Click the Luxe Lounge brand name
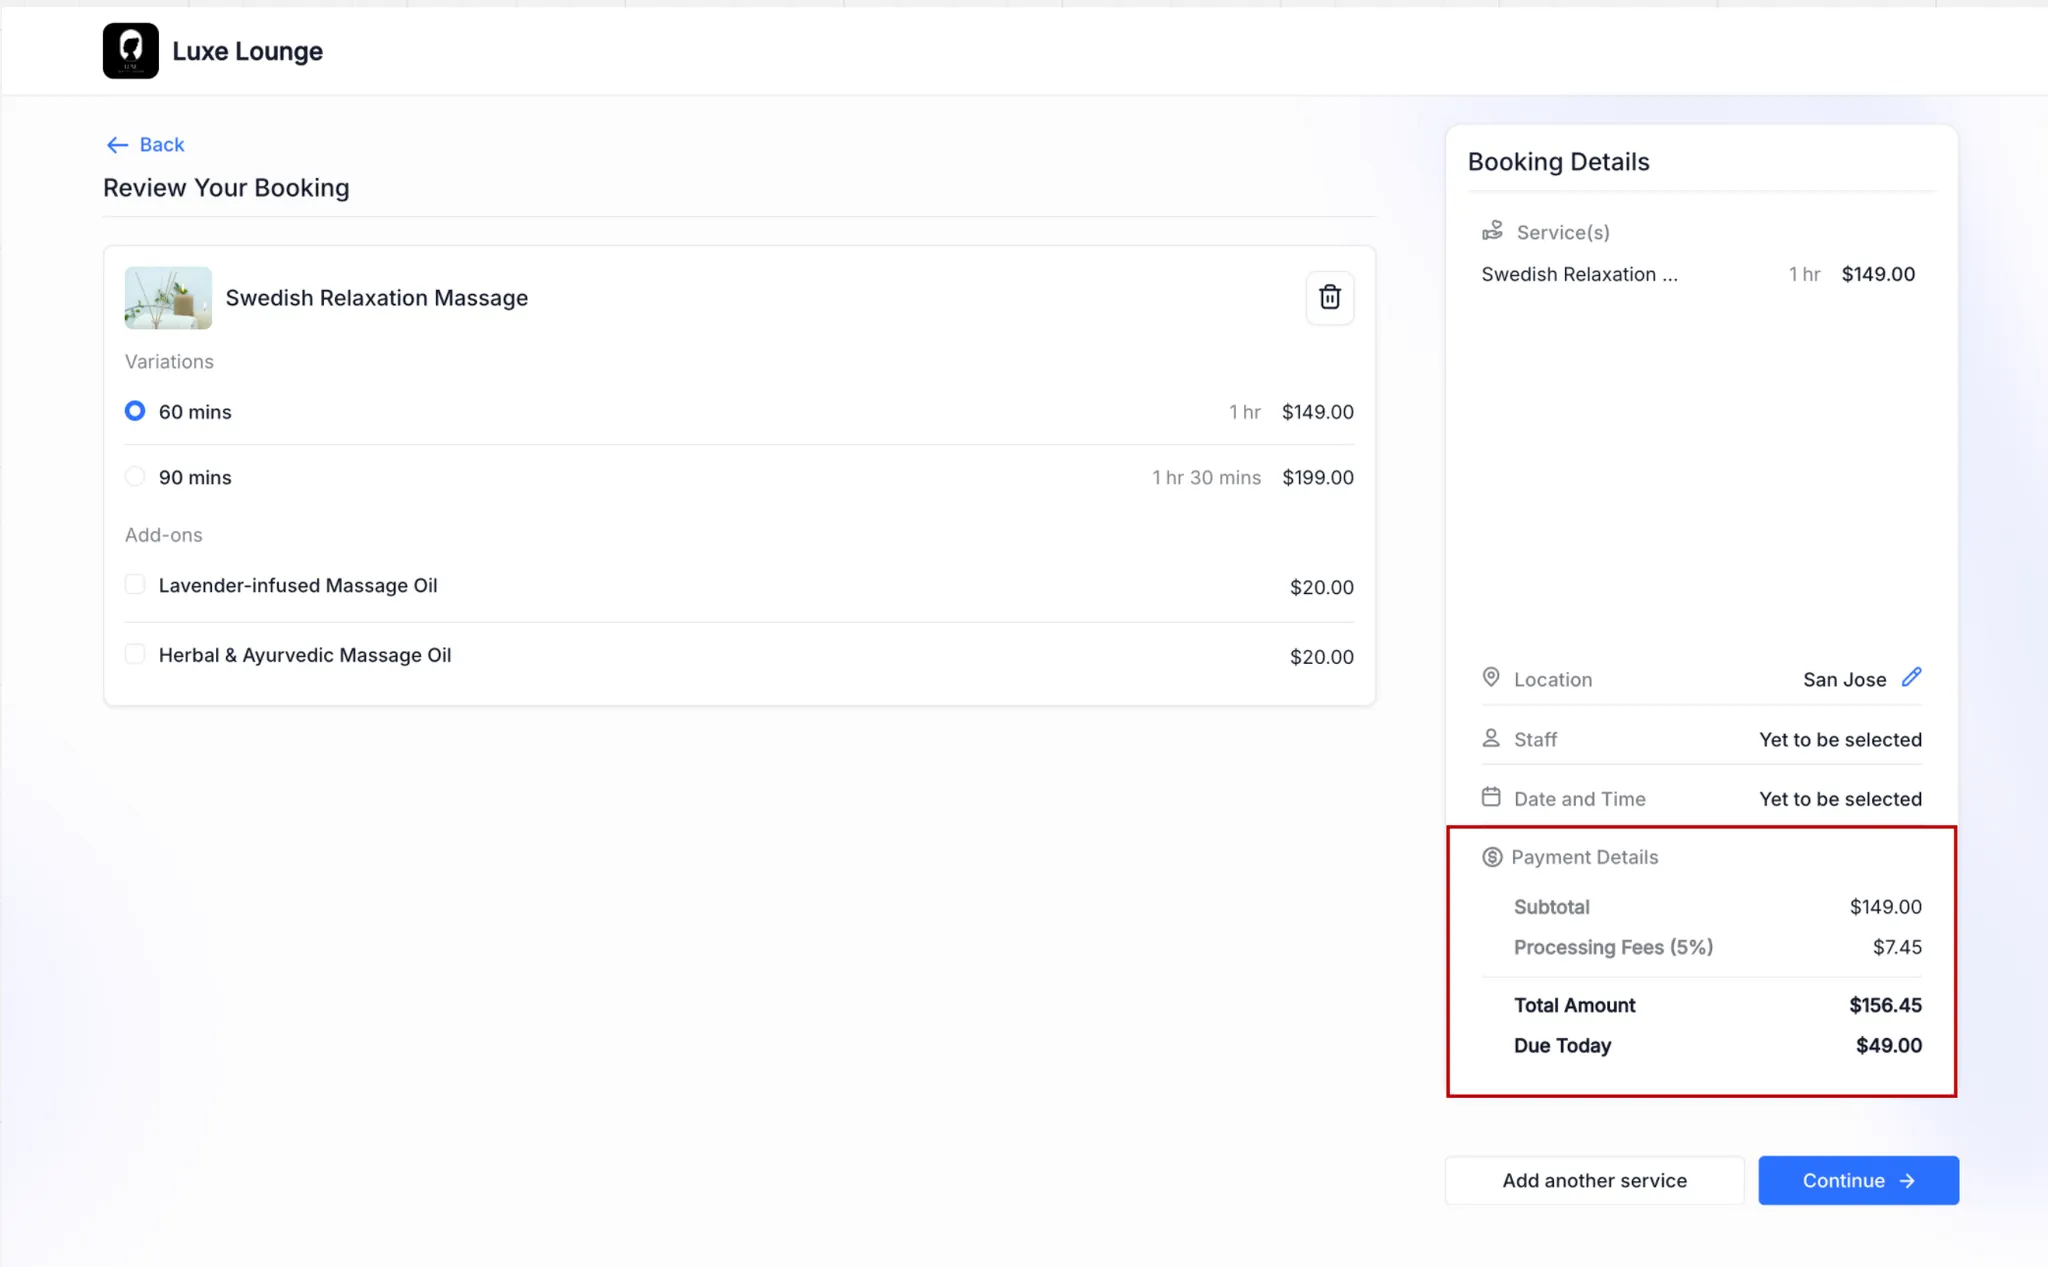The image size is (2048, 1267). click(247, 51)
